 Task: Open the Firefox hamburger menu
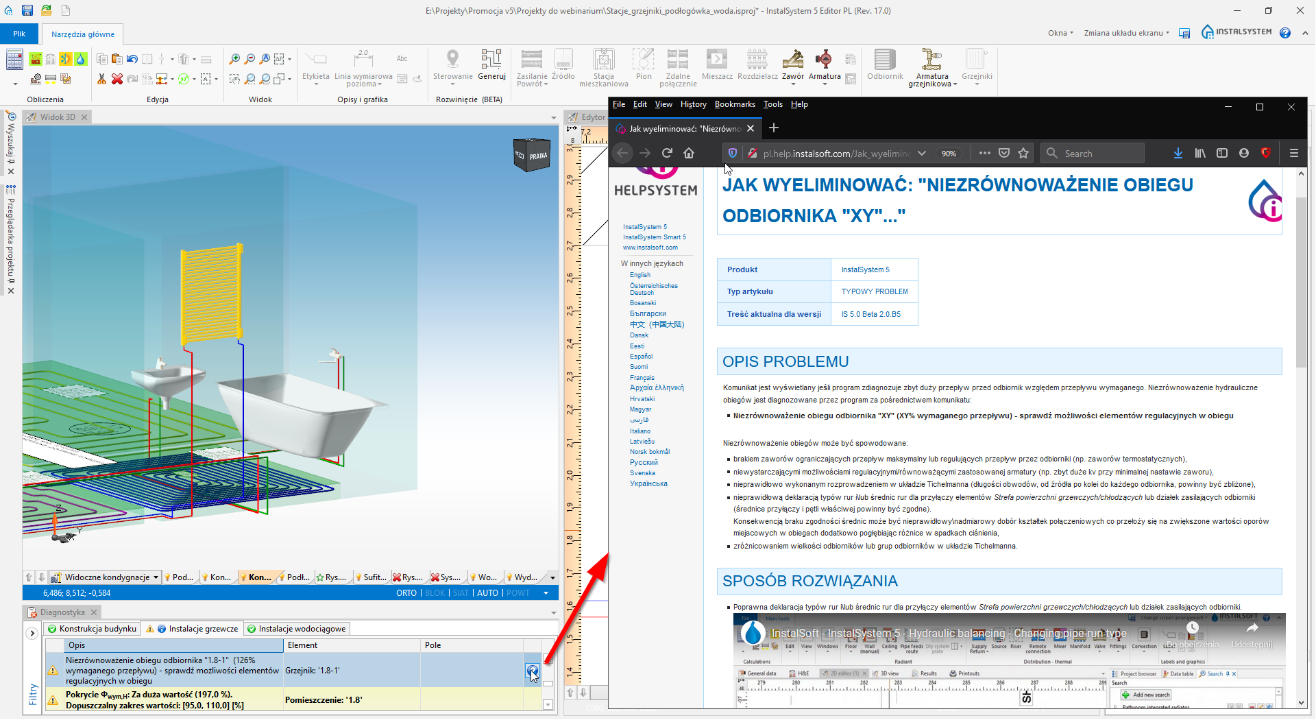tap(1293, 153)
